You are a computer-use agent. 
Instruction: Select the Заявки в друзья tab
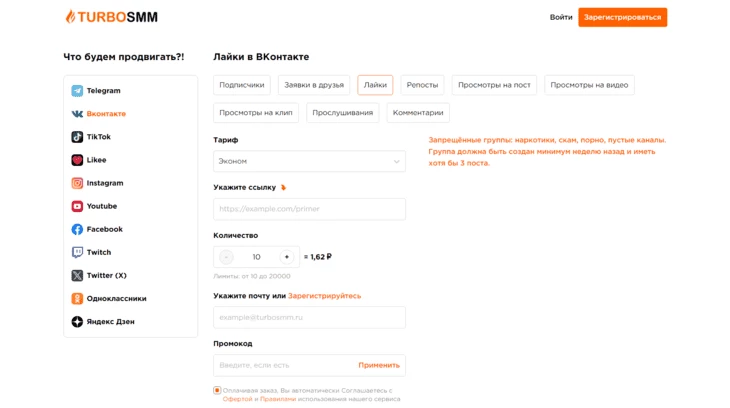tap(314, 85)
